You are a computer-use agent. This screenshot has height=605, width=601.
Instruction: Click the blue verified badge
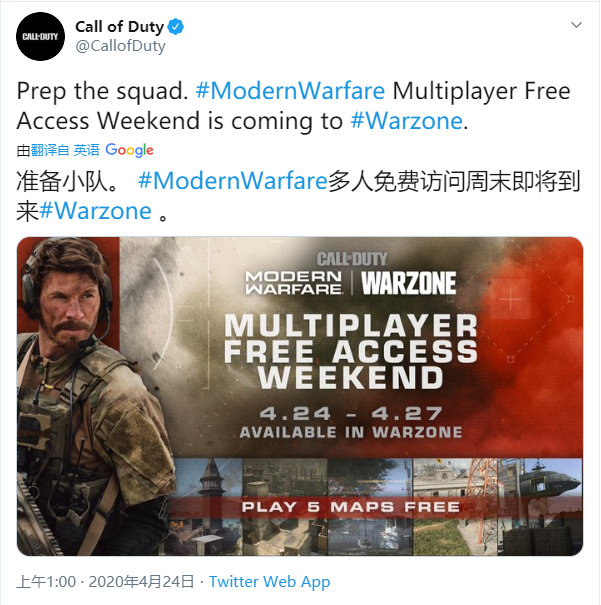click(x=176, y=27)
